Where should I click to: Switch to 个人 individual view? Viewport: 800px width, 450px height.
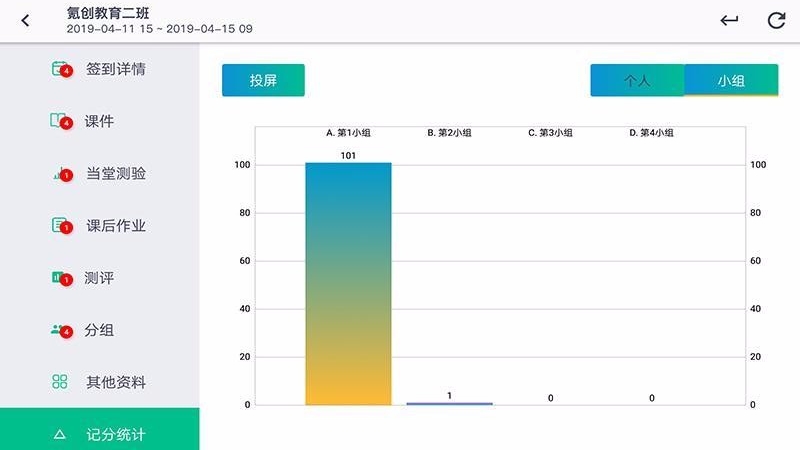(637, 81)
